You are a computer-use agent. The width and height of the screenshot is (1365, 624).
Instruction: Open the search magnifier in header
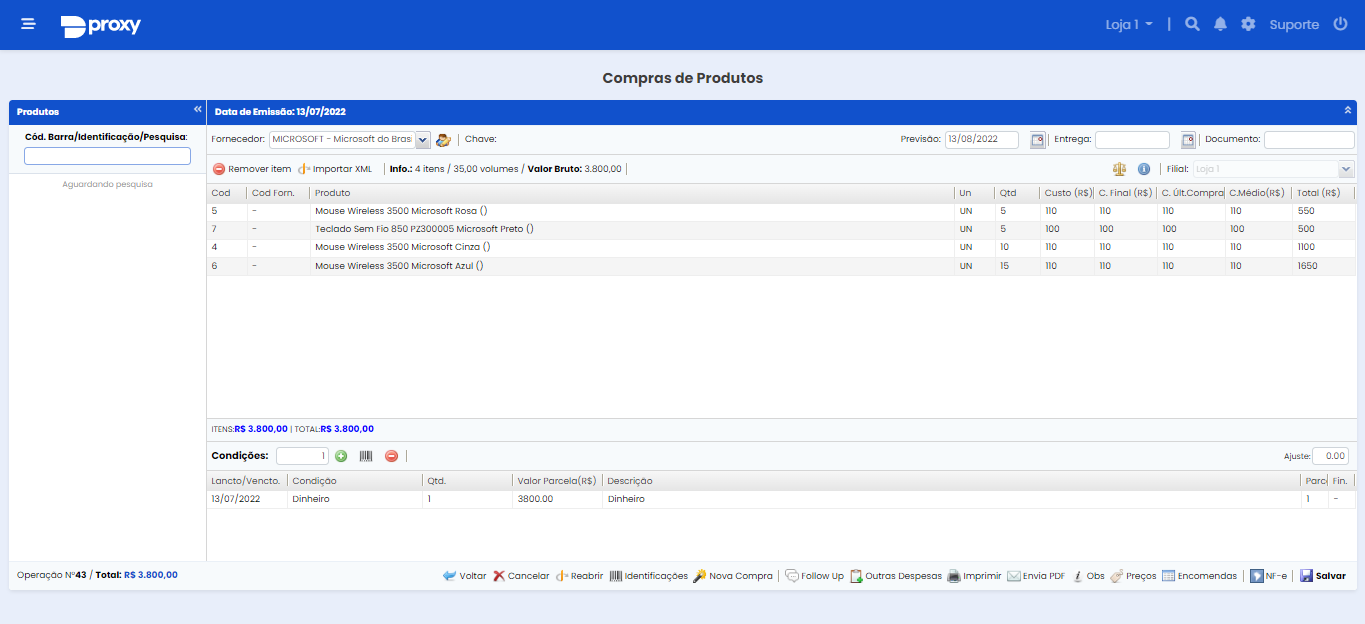click(1192, 24)
